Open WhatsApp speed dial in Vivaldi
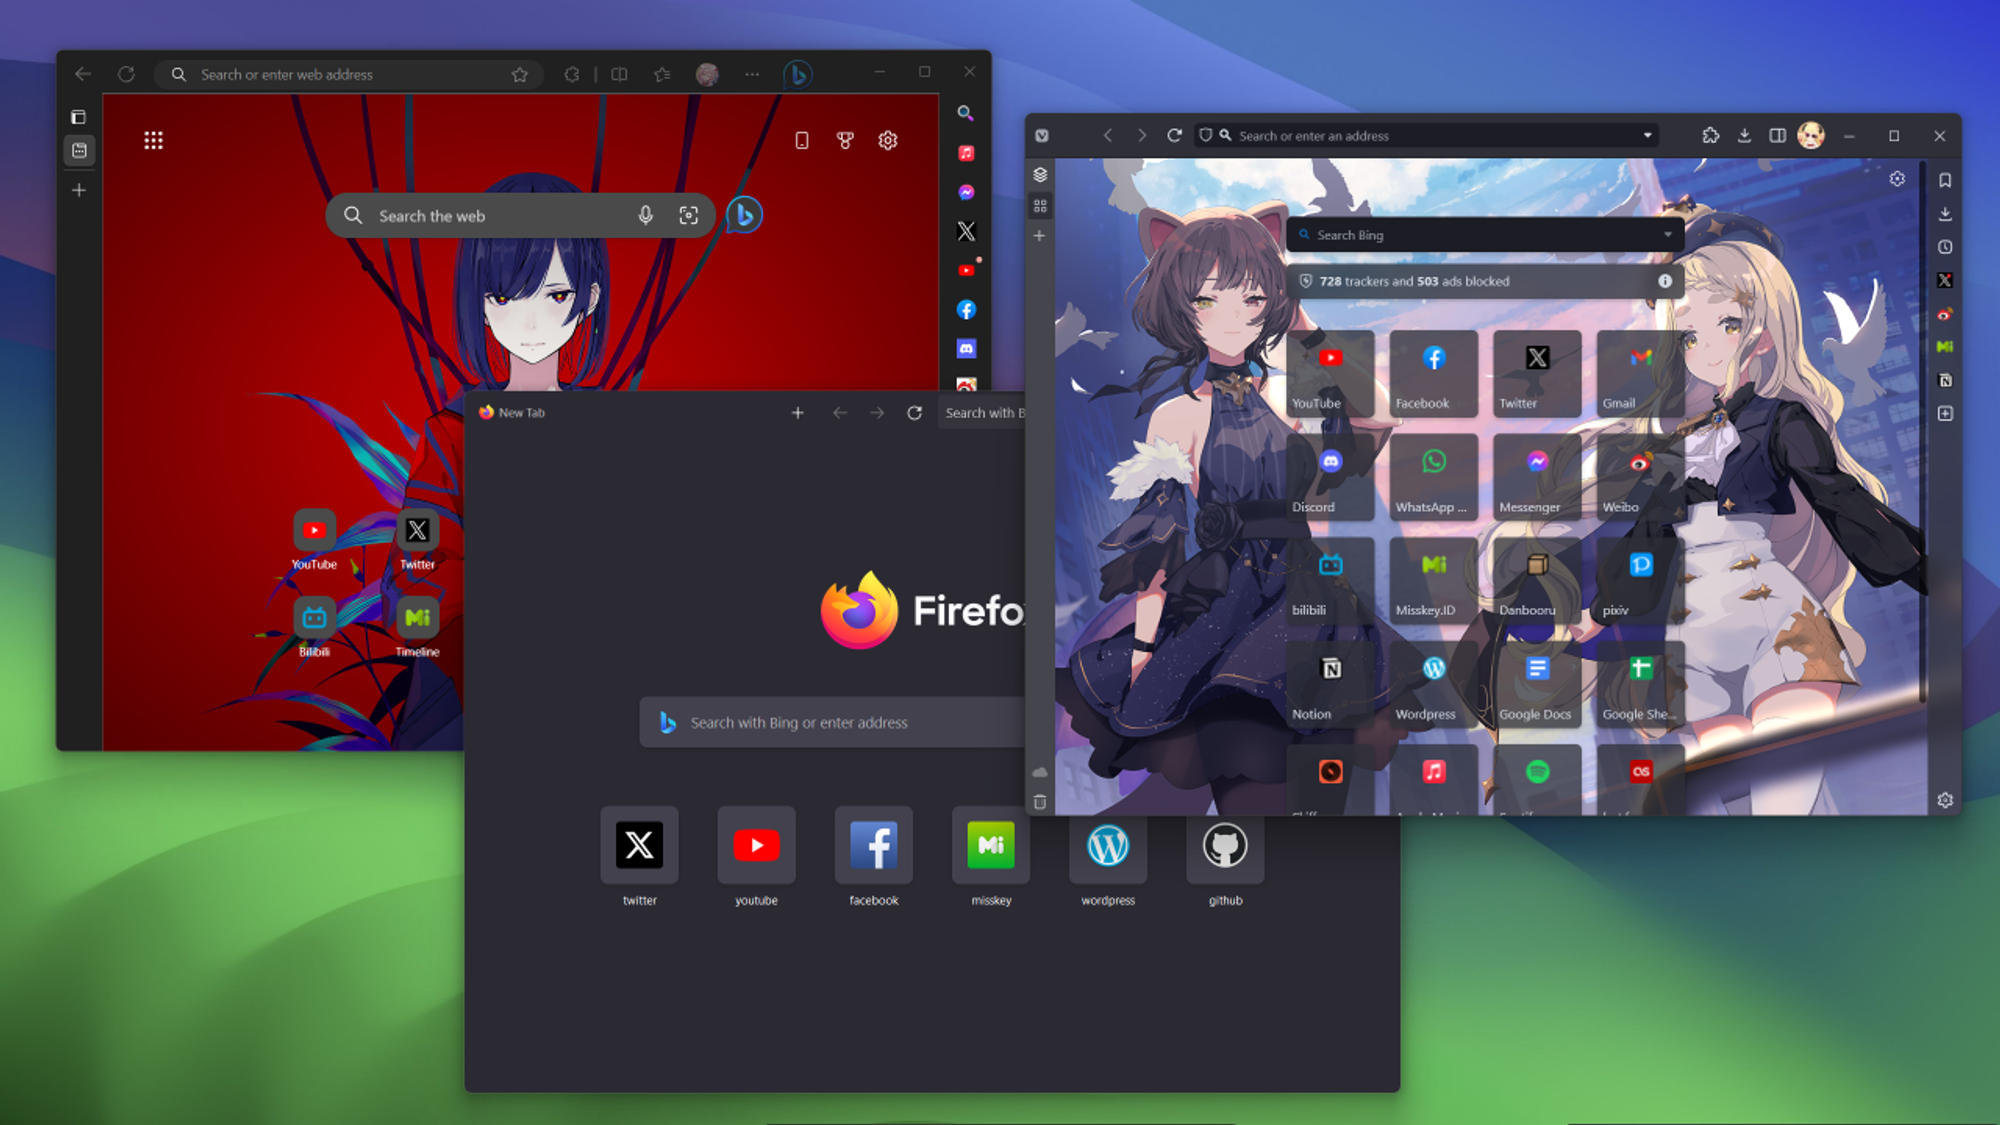Image resolution: width=2000 pixels, height=1125 pixels. [1433, 477]
